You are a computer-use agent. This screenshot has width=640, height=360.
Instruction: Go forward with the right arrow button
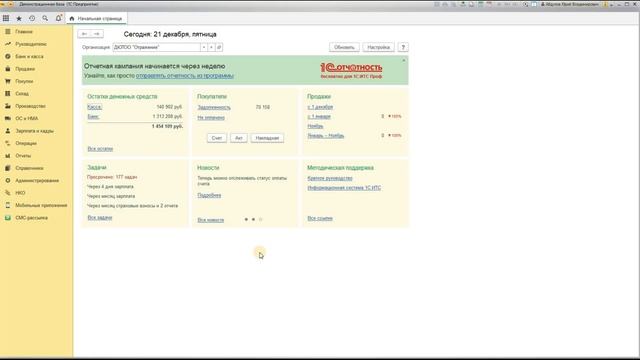(x=97, y=34)
